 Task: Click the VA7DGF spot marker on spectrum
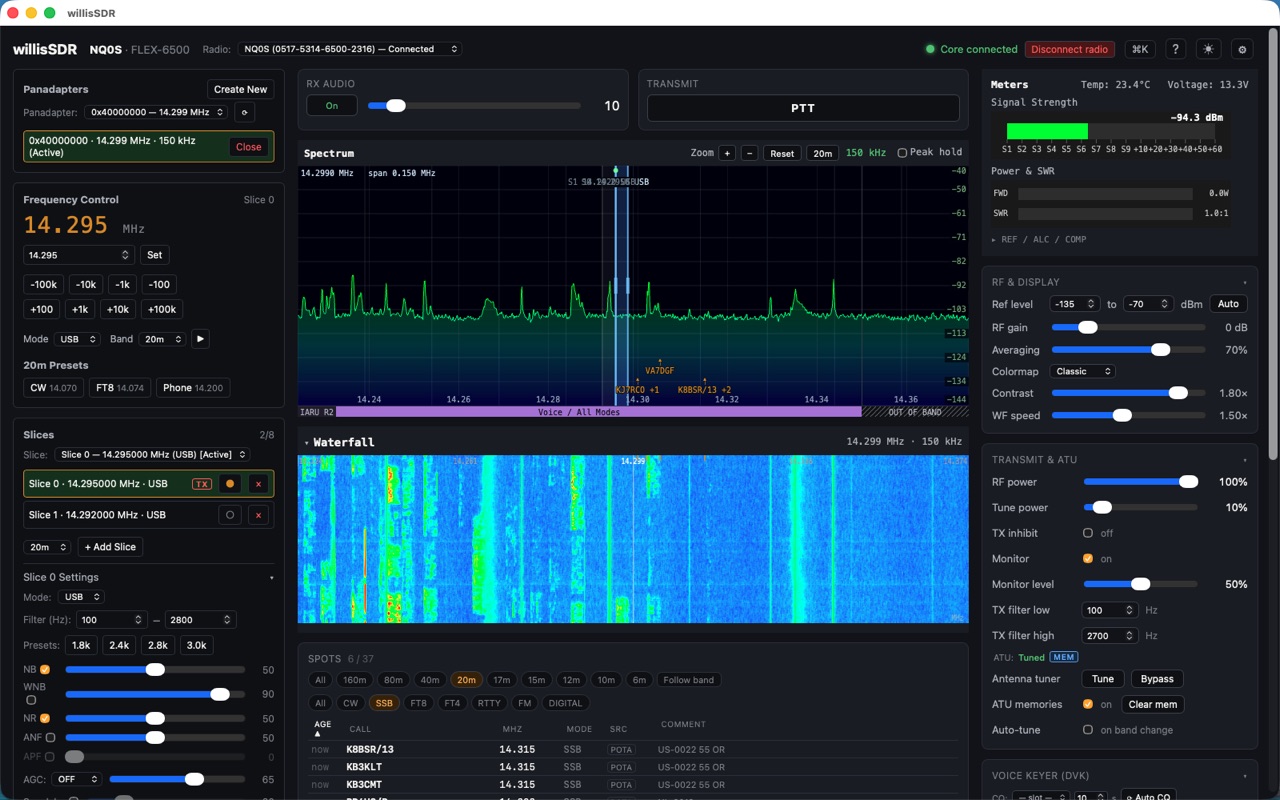pos(660,370)
